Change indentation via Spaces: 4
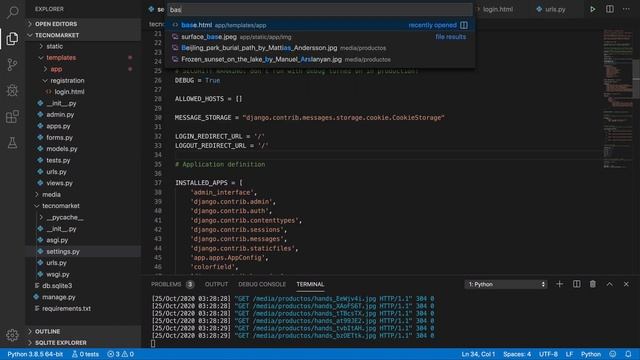Image resolution: width=640 pixels, height=360 pixels. [517, 354]
